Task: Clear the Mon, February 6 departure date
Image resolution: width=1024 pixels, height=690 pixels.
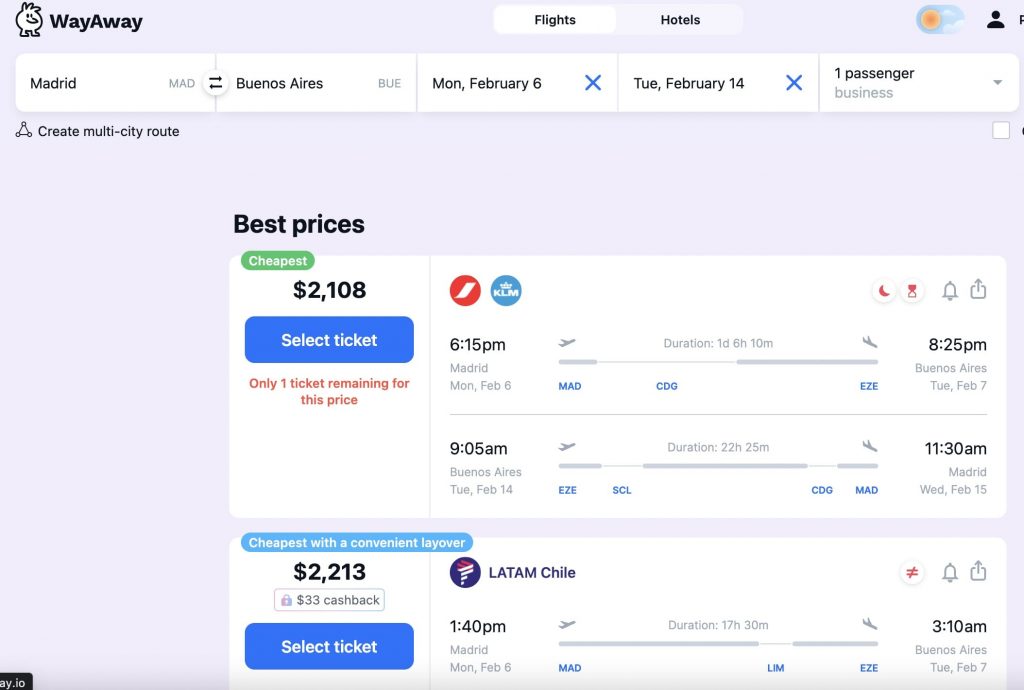Action: pos(593,83)
